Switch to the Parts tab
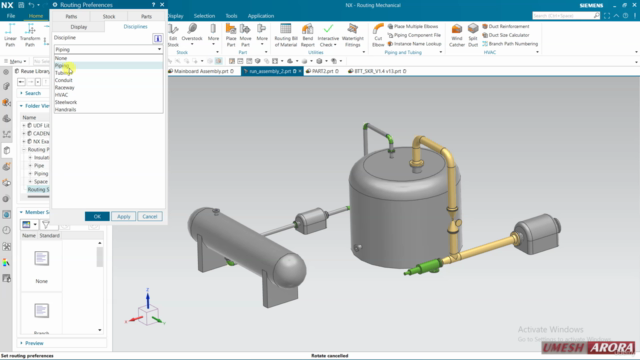This screenshot has width=640, height=360. pyautogui.click(x=146, y=16)
